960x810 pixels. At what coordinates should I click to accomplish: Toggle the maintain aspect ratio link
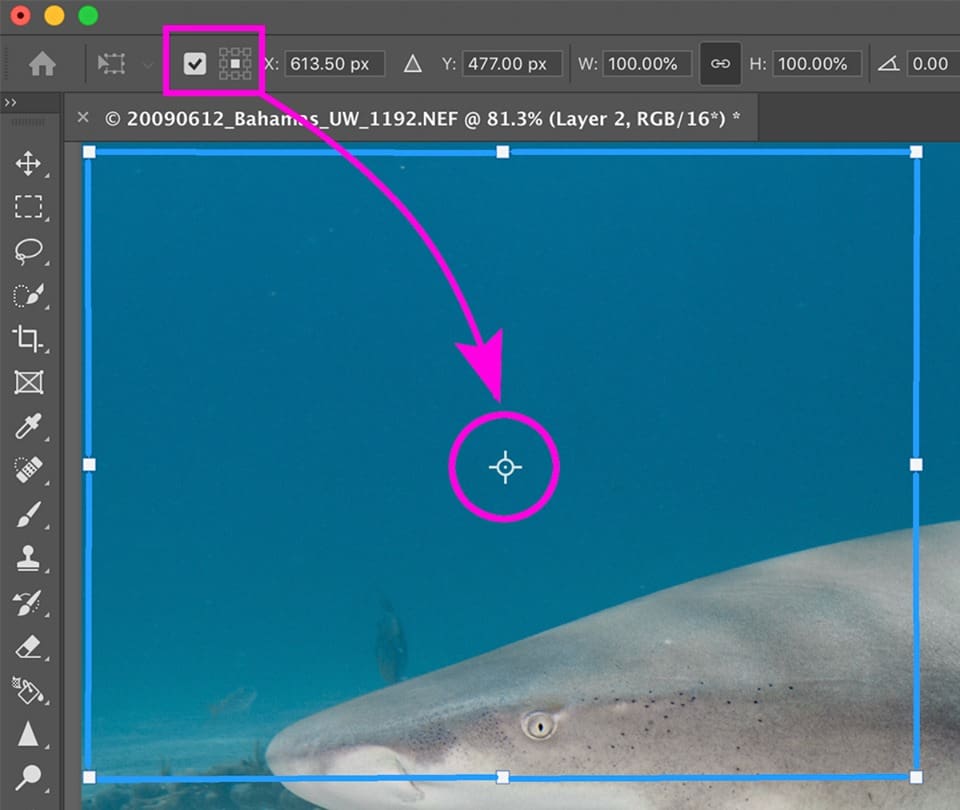tap(721, 63)
